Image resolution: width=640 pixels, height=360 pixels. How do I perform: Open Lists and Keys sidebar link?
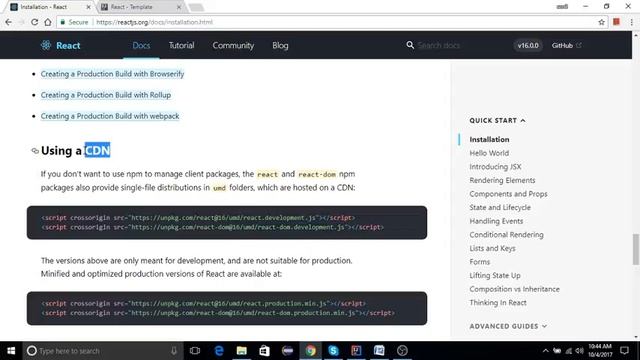(492, 248)
